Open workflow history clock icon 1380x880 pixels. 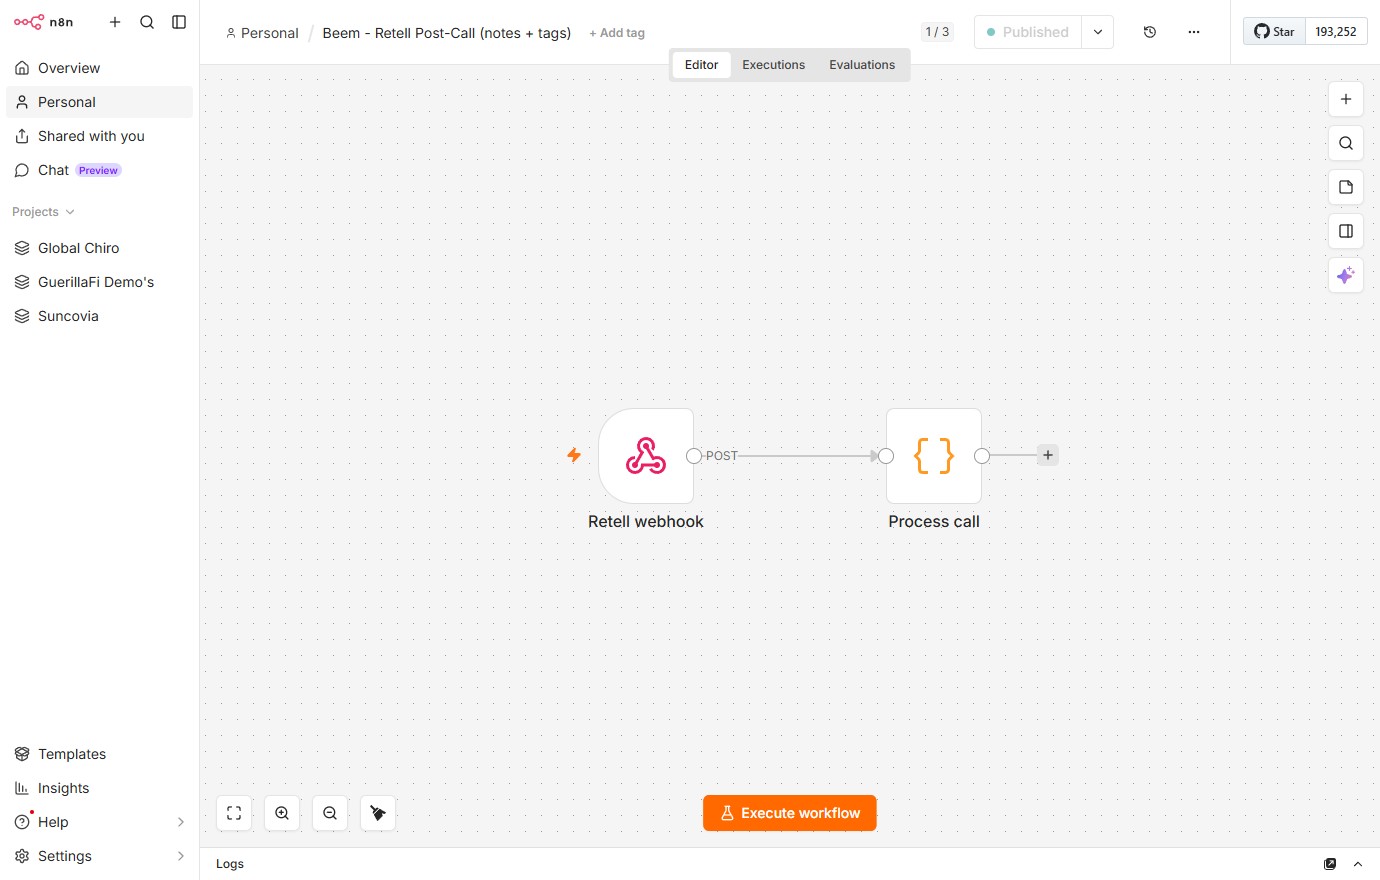[x=1150, y=32]
